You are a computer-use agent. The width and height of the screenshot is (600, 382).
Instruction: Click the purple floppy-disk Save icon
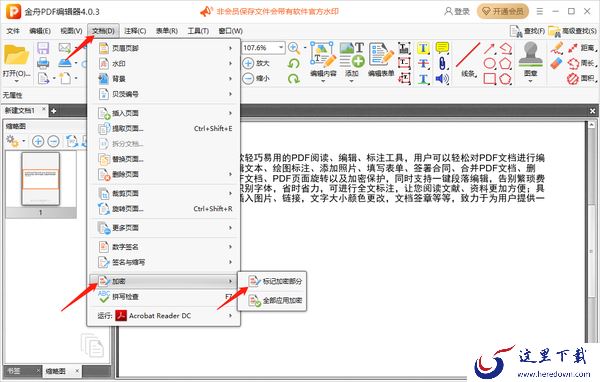point(43,48)
